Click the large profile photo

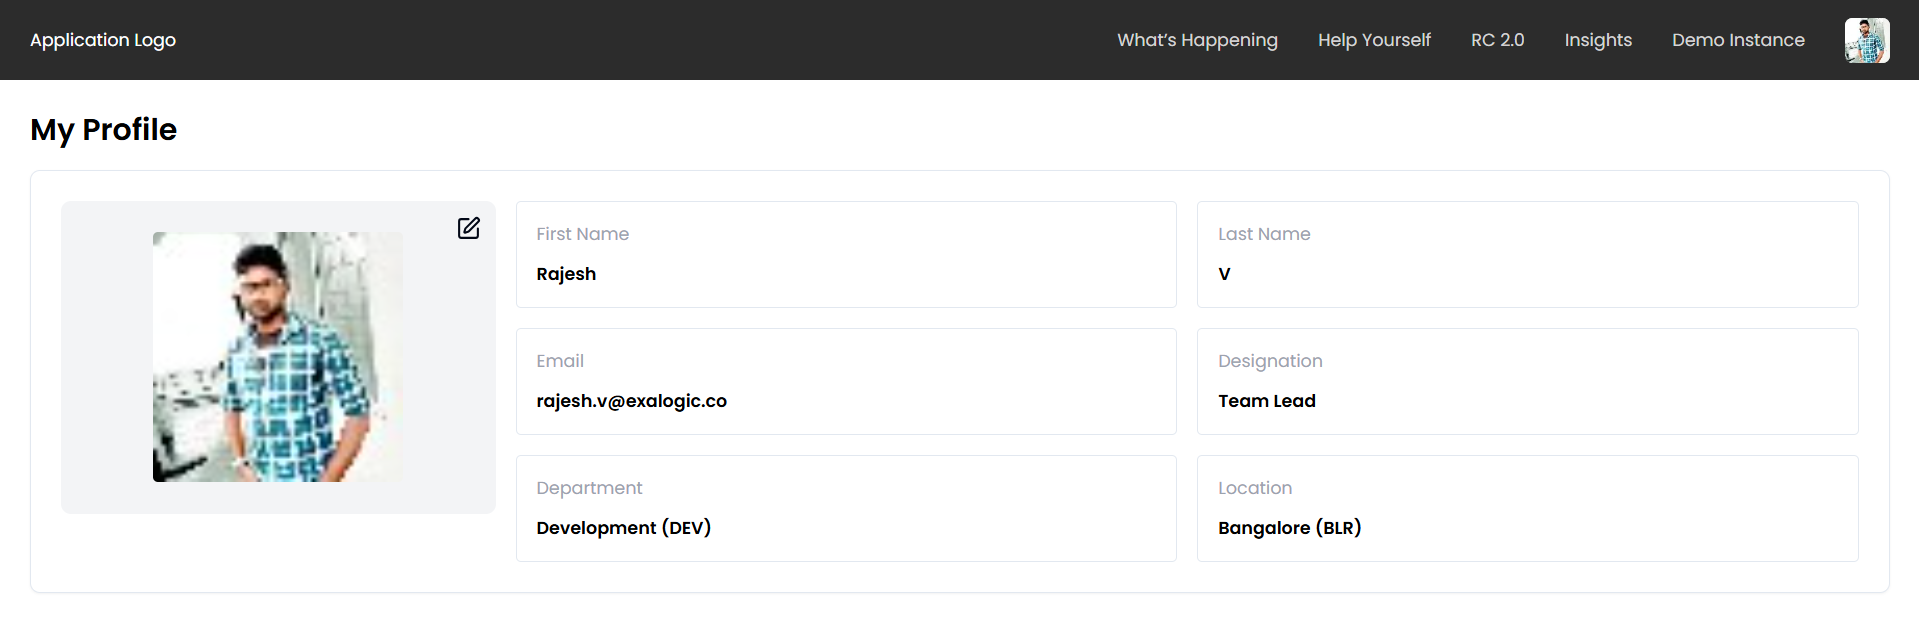(x=278, y=357)
